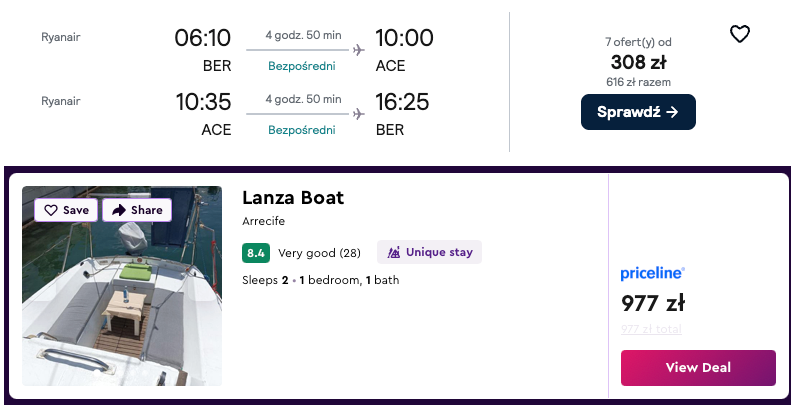Click the airplane icon on the 10:35 flight
The image size is (791, 406).
pos(359,113)
